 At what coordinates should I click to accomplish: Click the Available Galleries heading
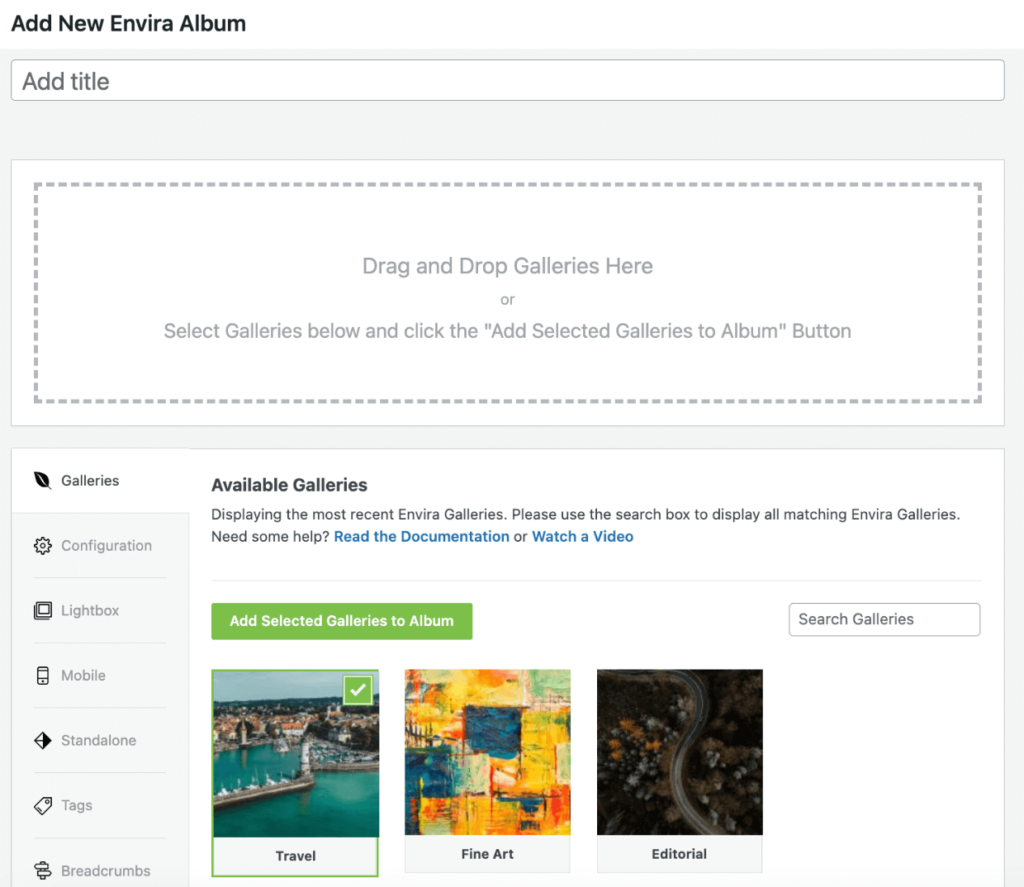(x=289, y=485)
